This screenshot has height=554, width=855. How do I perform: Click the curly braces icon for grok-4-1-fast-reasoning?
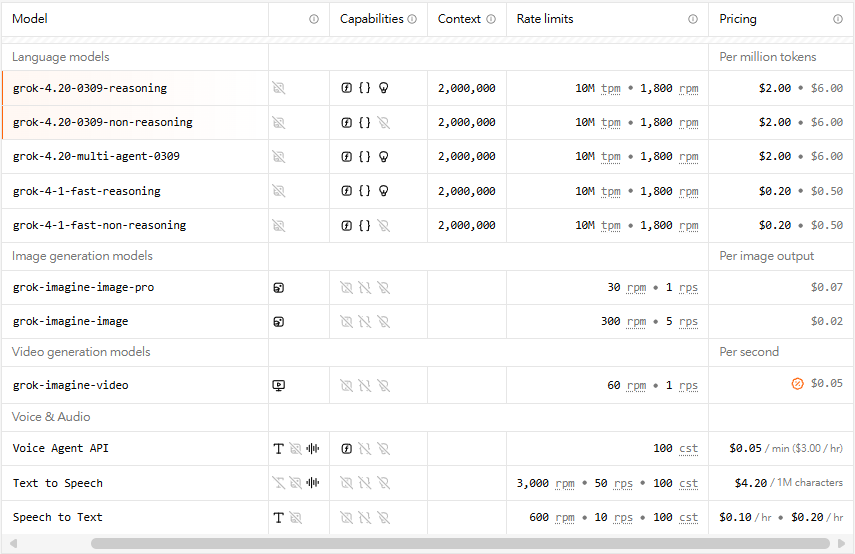point(365,191)
